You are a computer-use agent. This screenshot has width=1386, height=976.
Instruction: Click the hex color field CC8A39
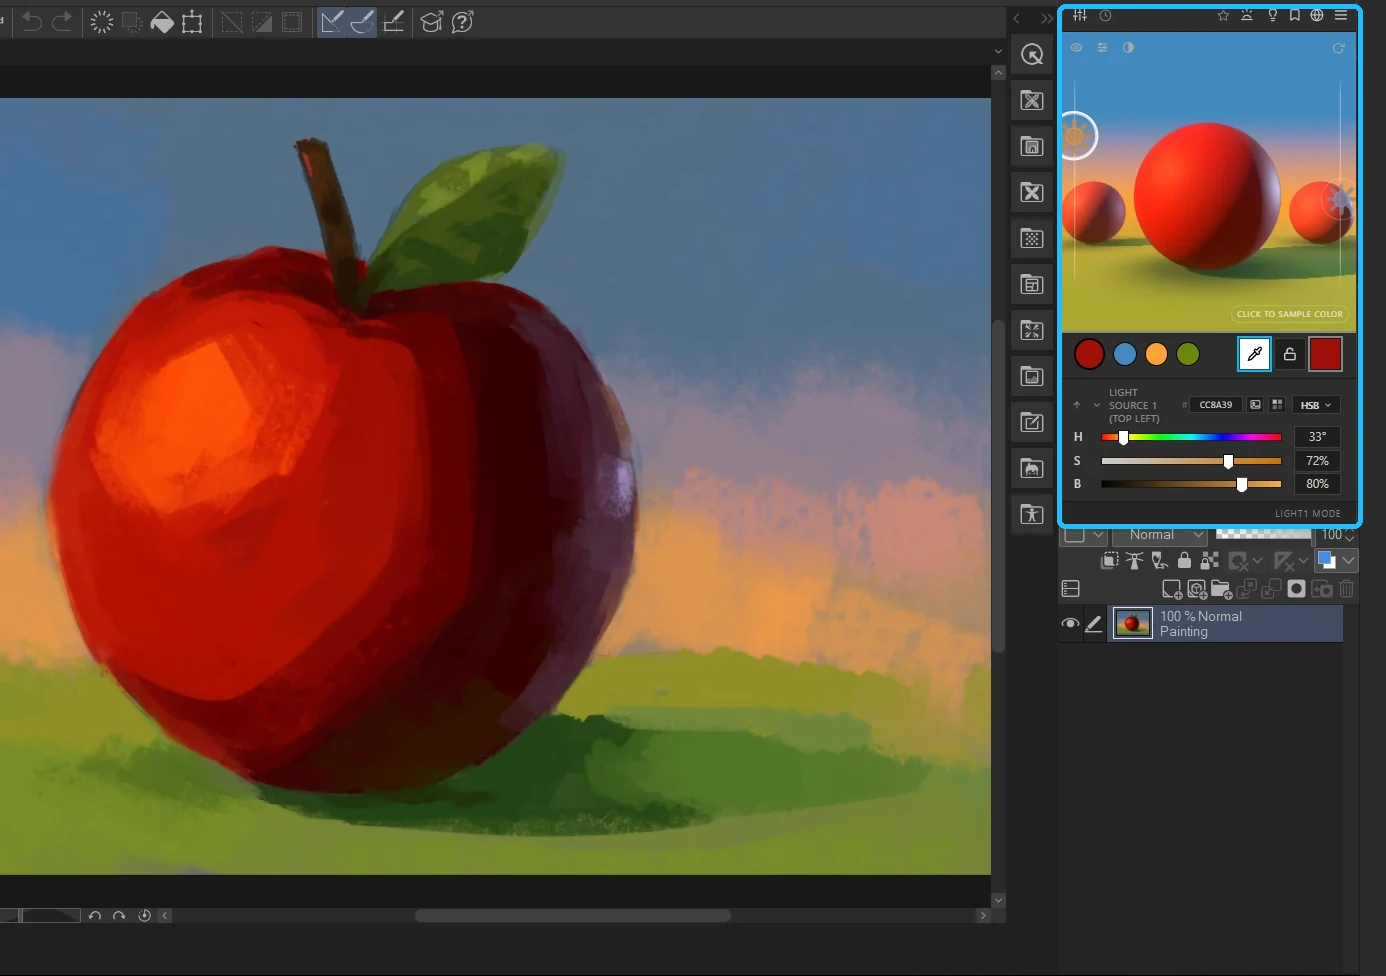[x=1215, y=405]
